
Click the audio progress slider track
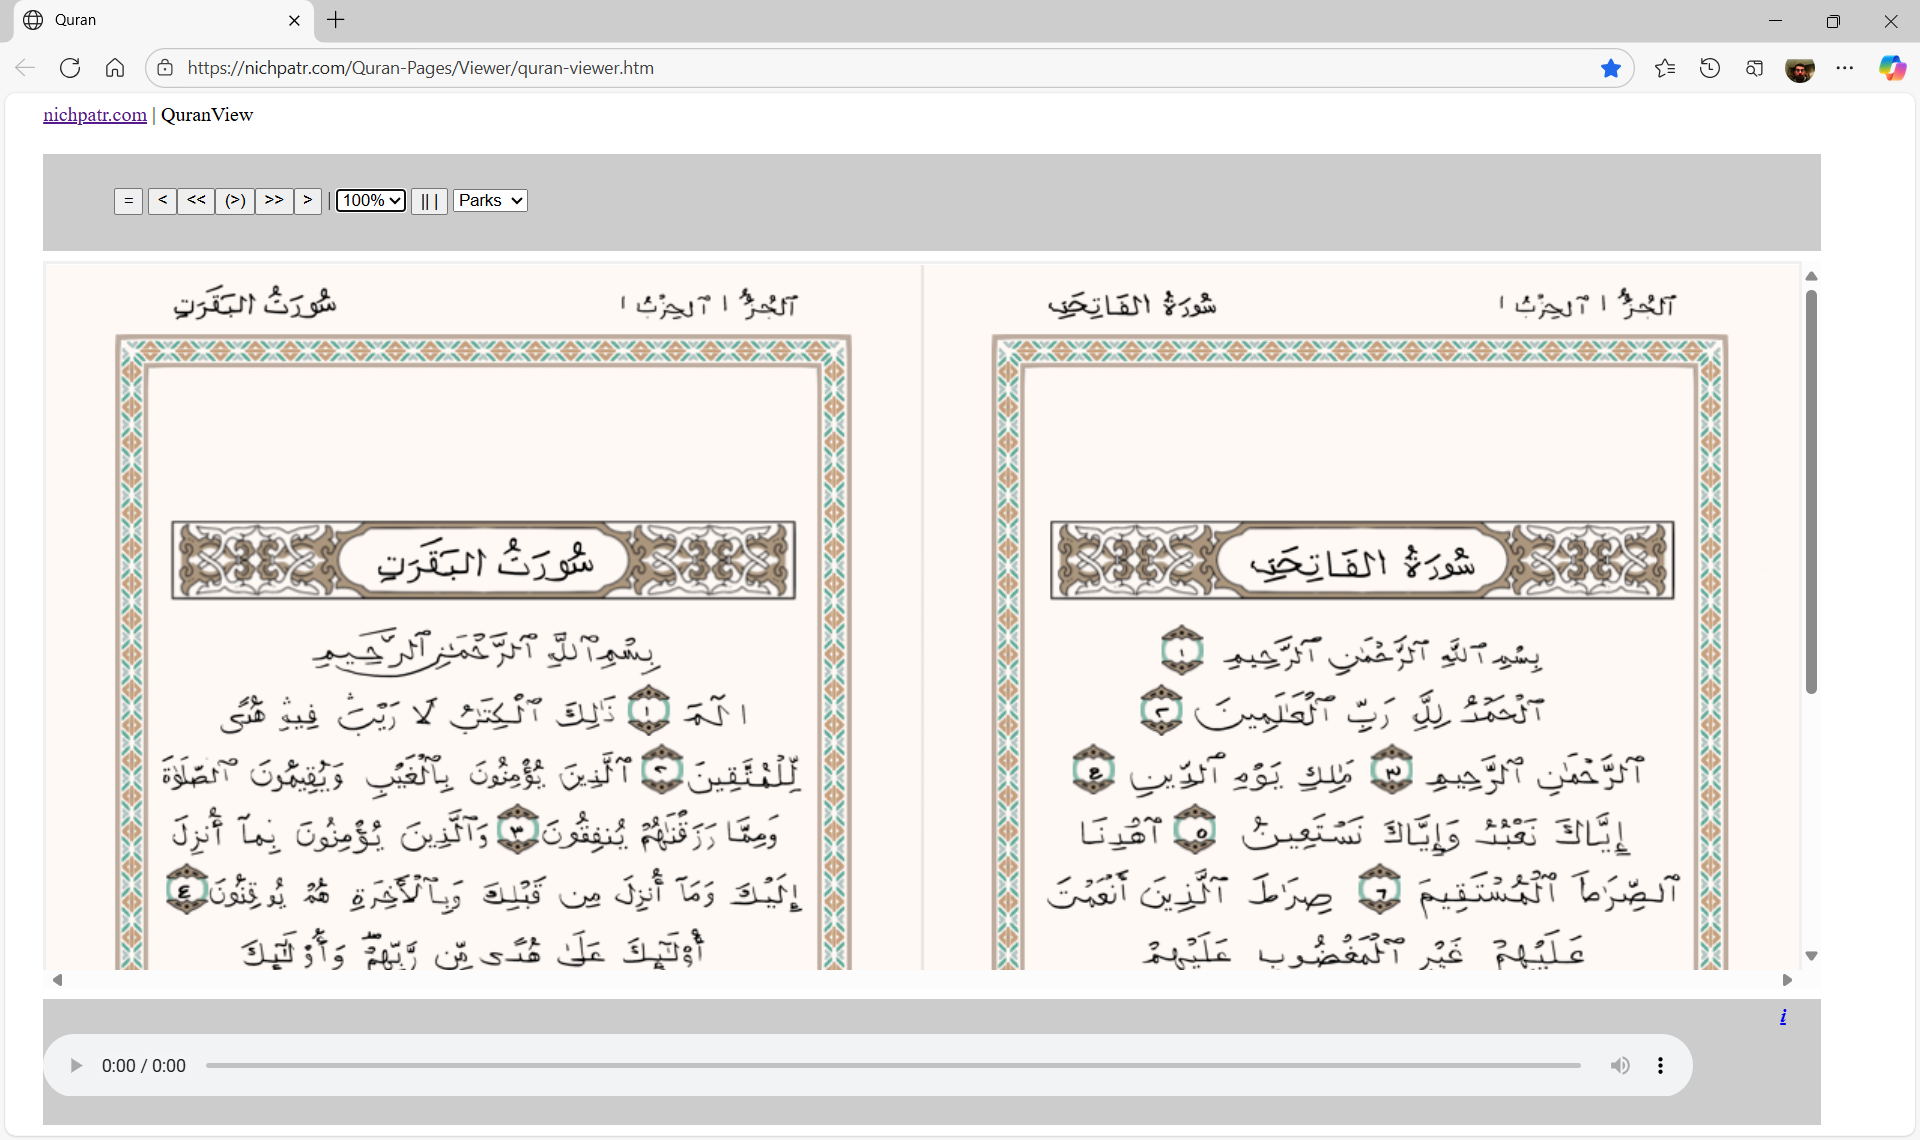(892, 1066)
